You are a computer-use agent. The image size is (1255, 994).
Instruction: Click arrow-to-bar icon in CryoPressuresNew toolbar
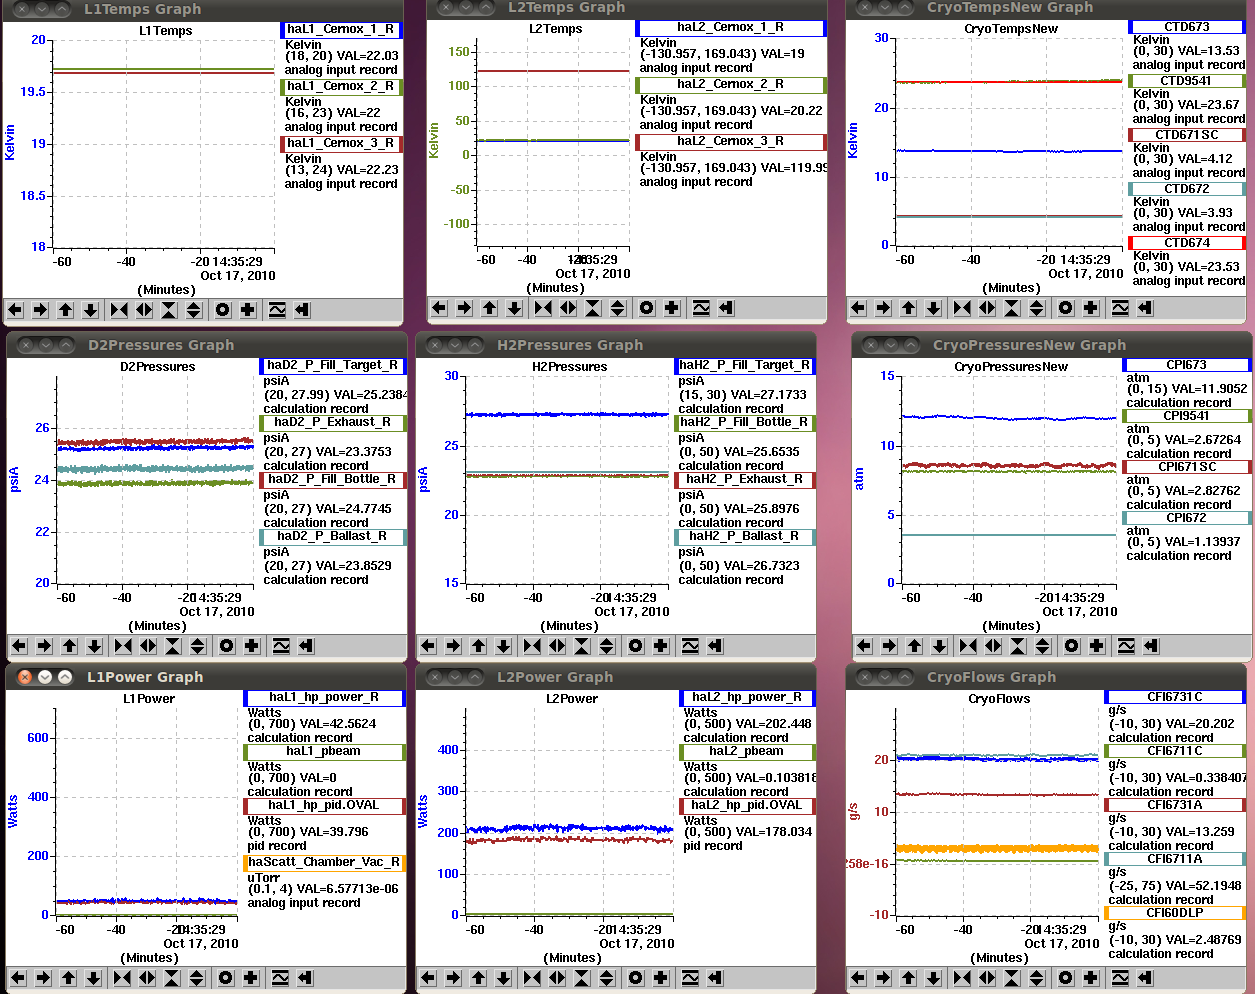[1151, 646]
